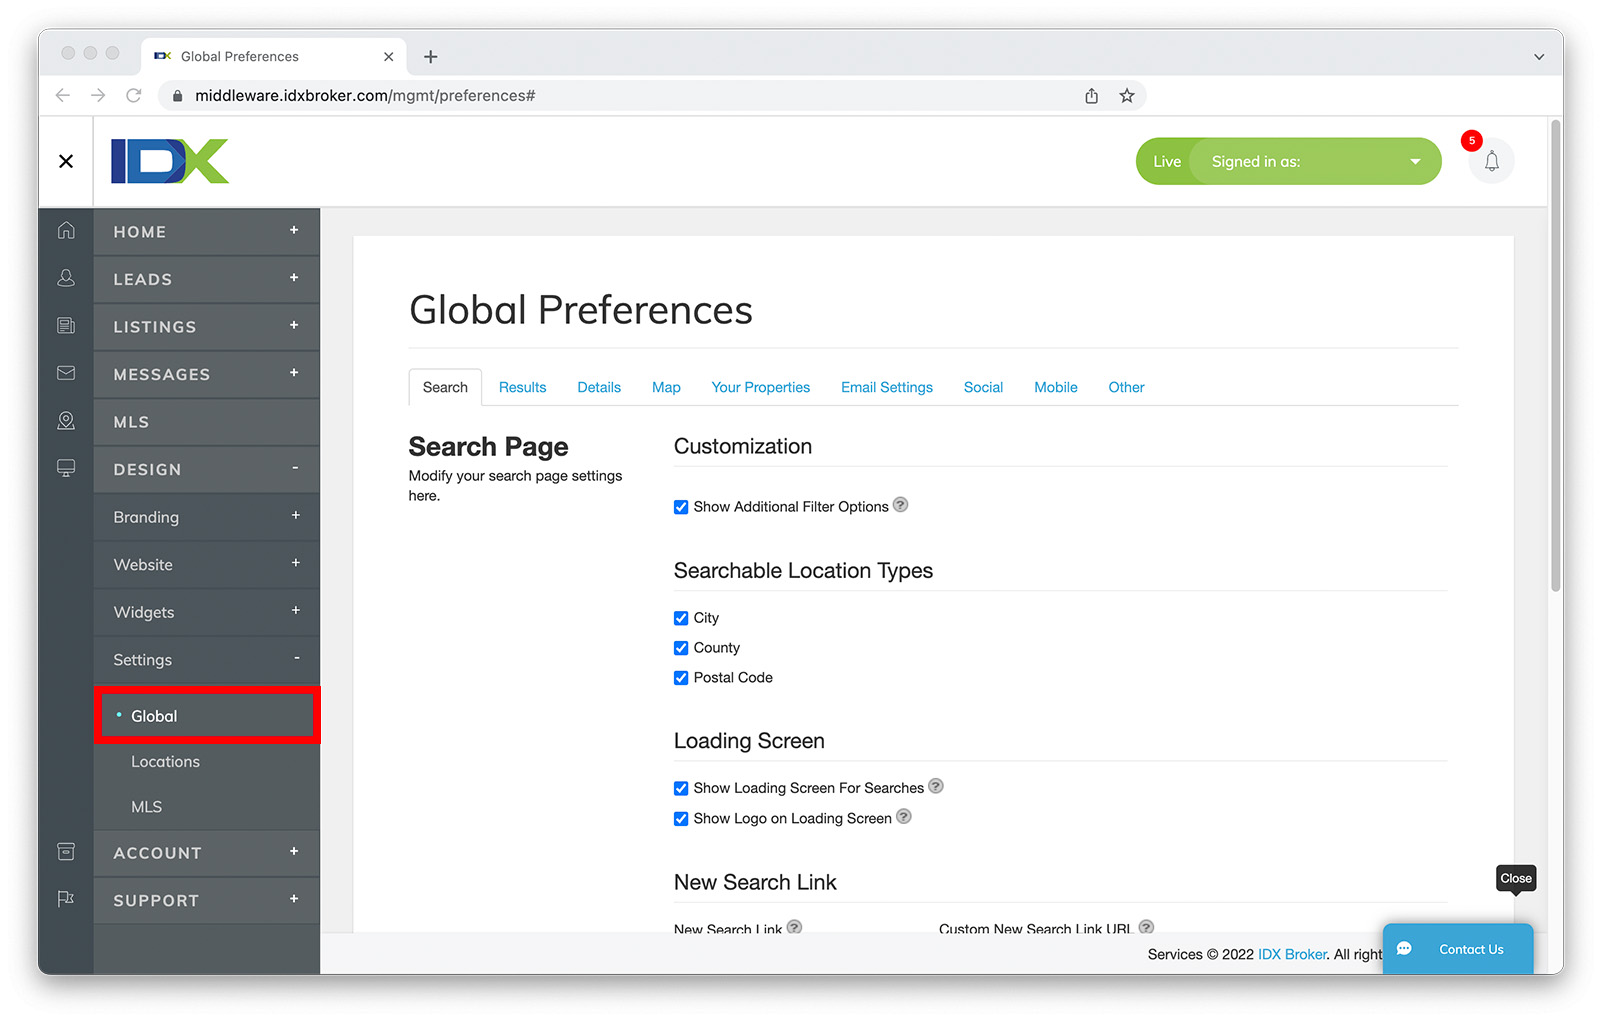Disable Show Logo on Loading Screen
The width and height of the screenshot is (1600, 1020).
[x=681, y=819]
